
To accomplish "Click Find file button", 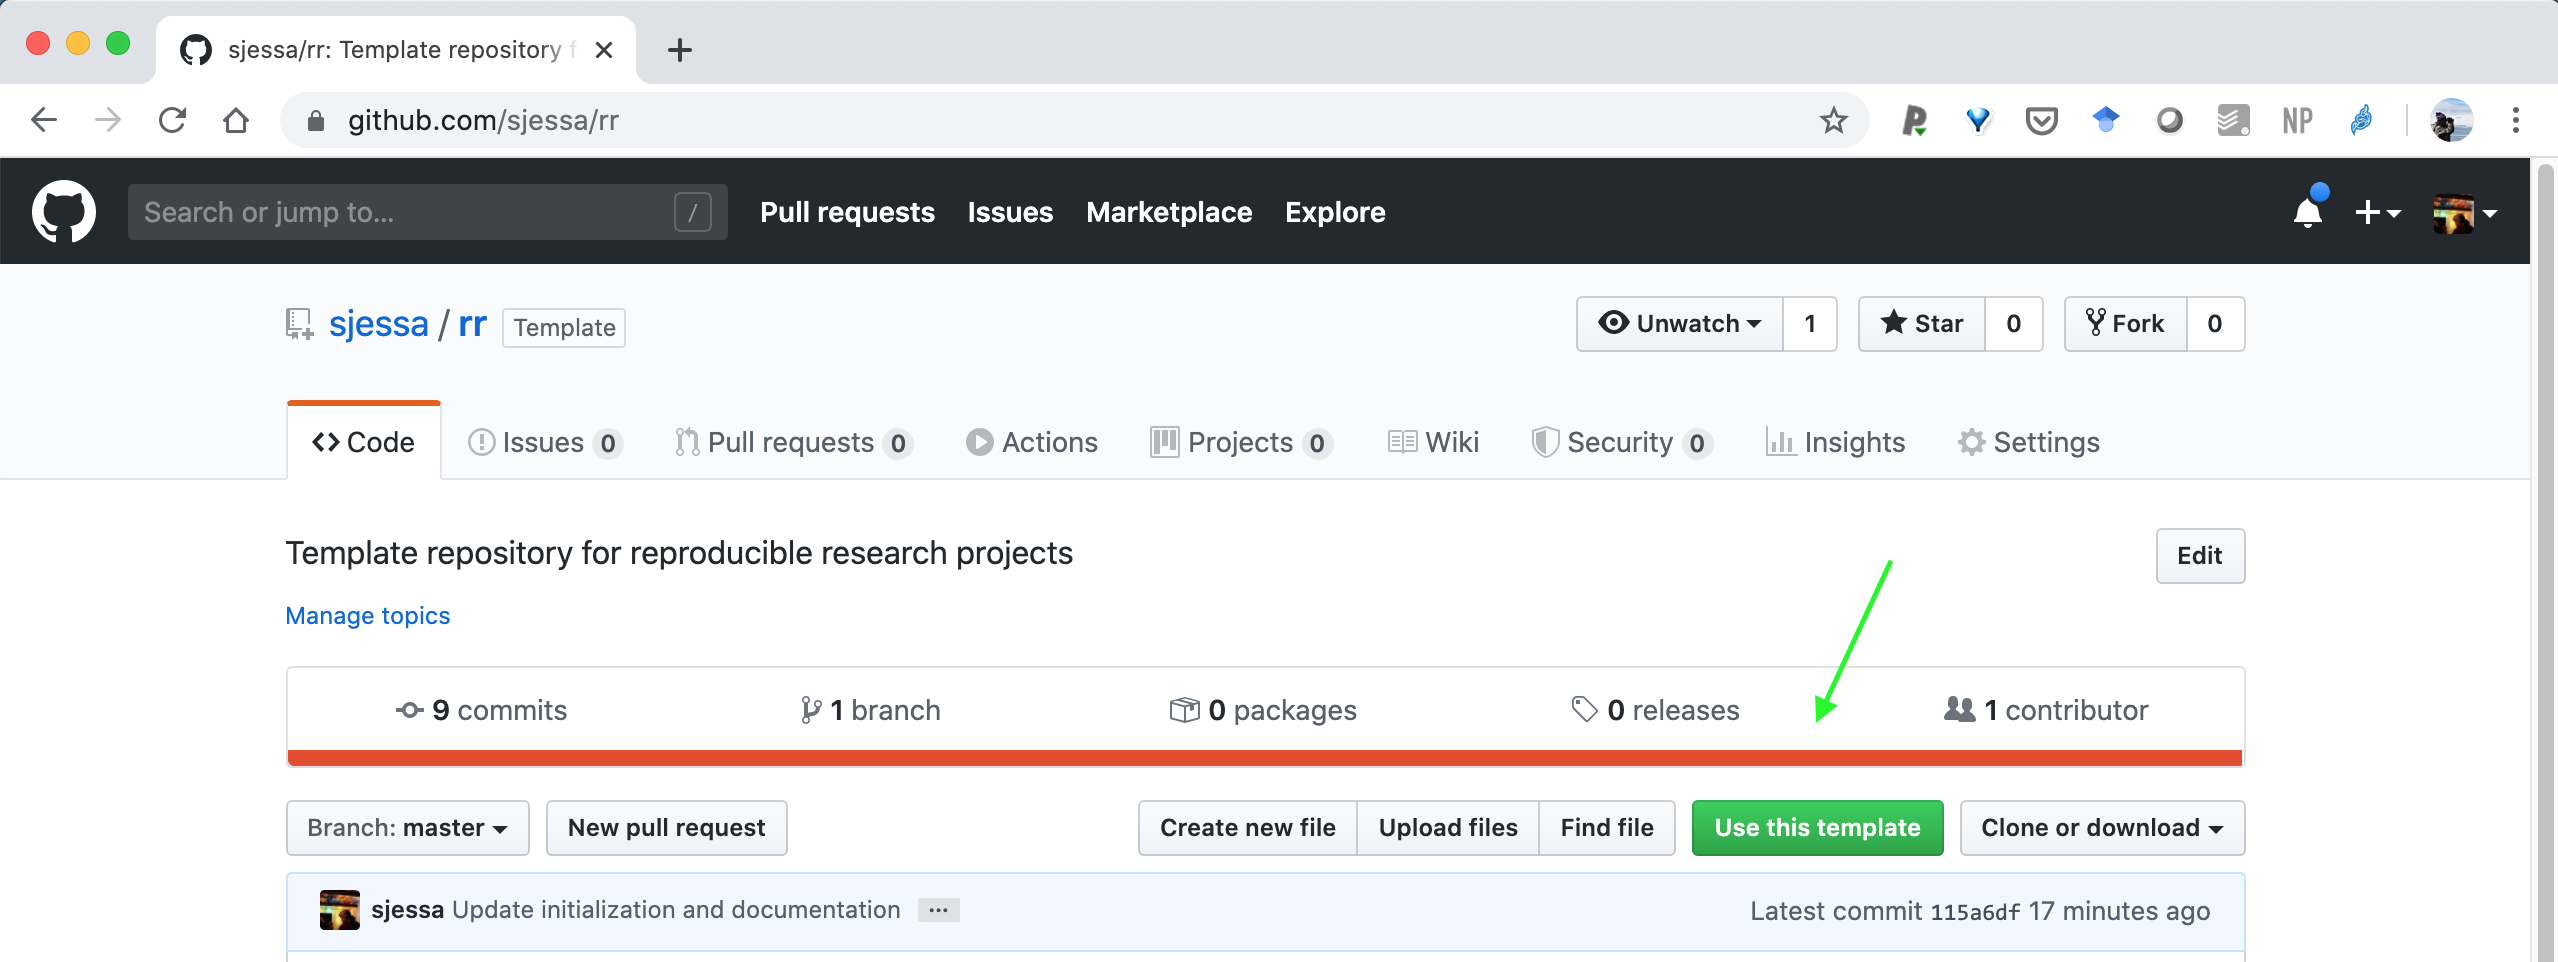I will tap(1607, 828).
